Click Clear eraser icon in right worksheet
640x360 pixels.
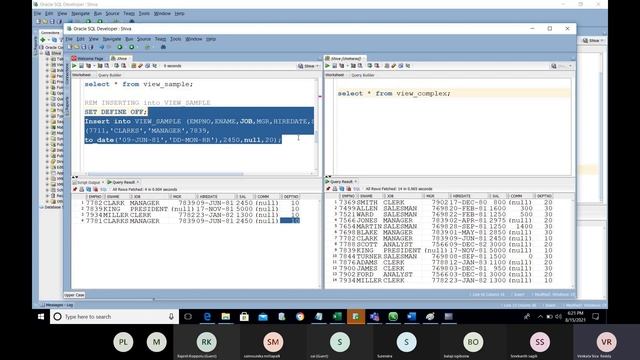401,66
